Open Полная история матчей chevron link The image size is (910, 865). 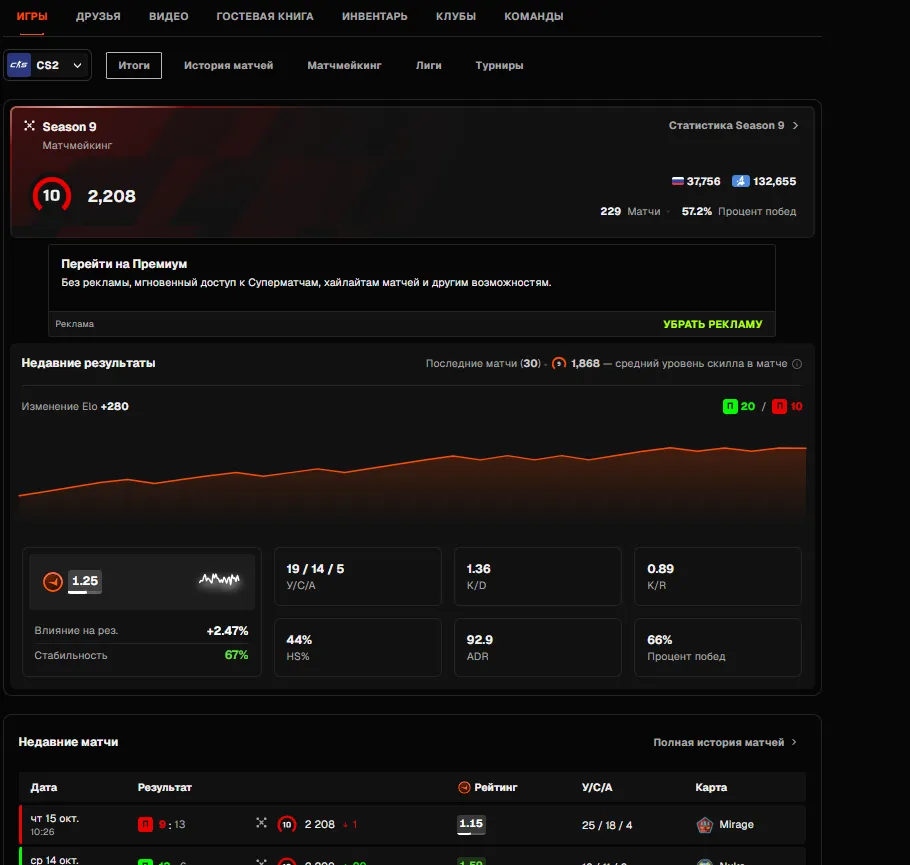click(x=725, y=743)
